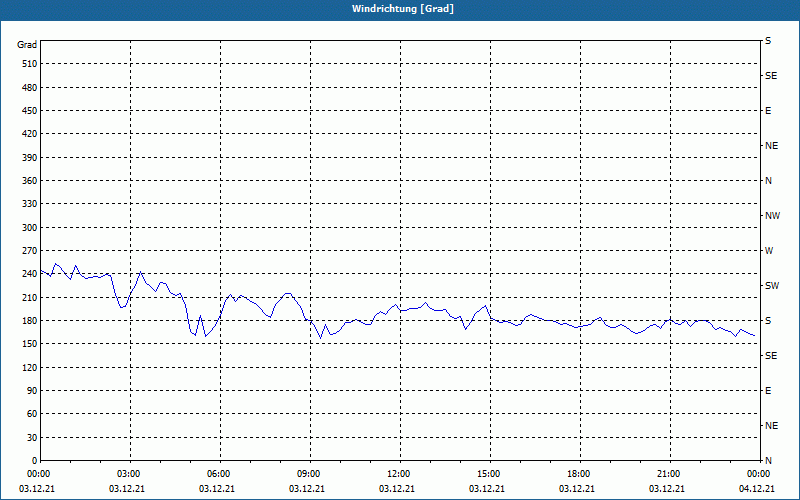Viewport: 800px width, 500px height.
Task: Select the S compass label level with 180
Action: (768, 321)
